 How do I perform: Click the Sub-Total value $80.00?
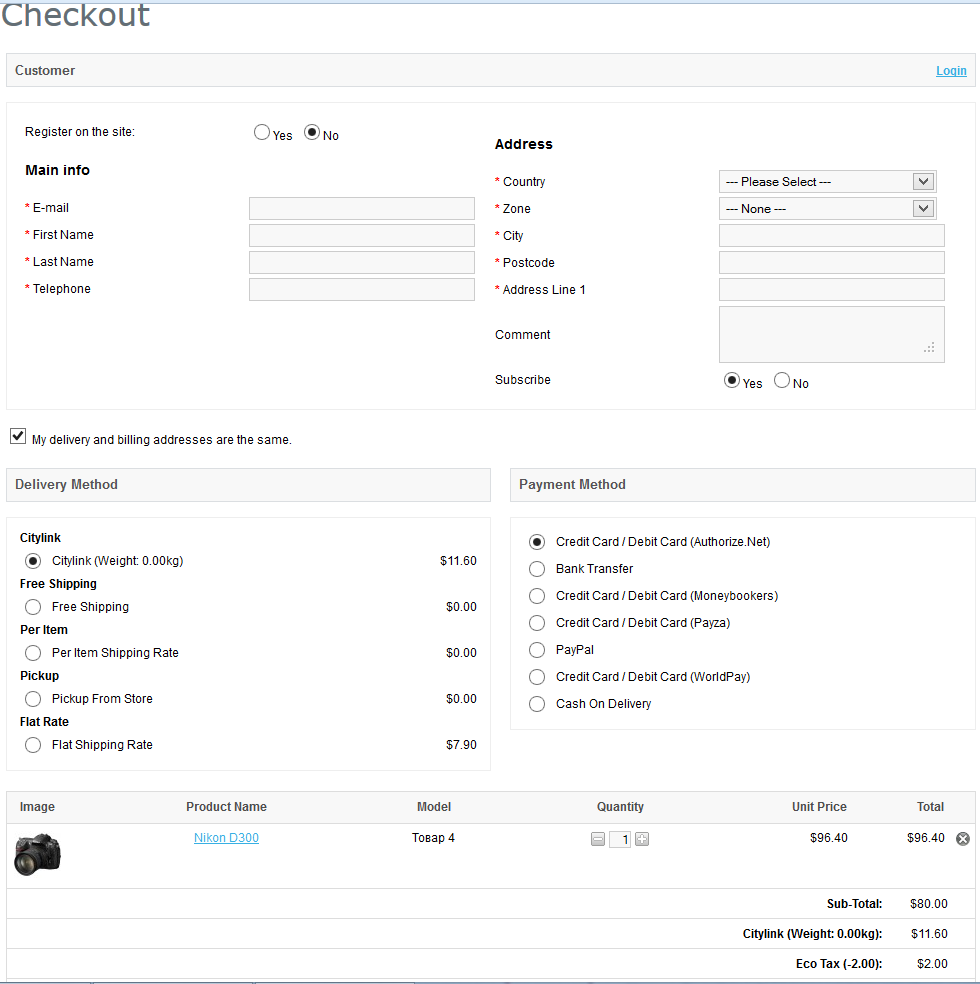point(929,904)
